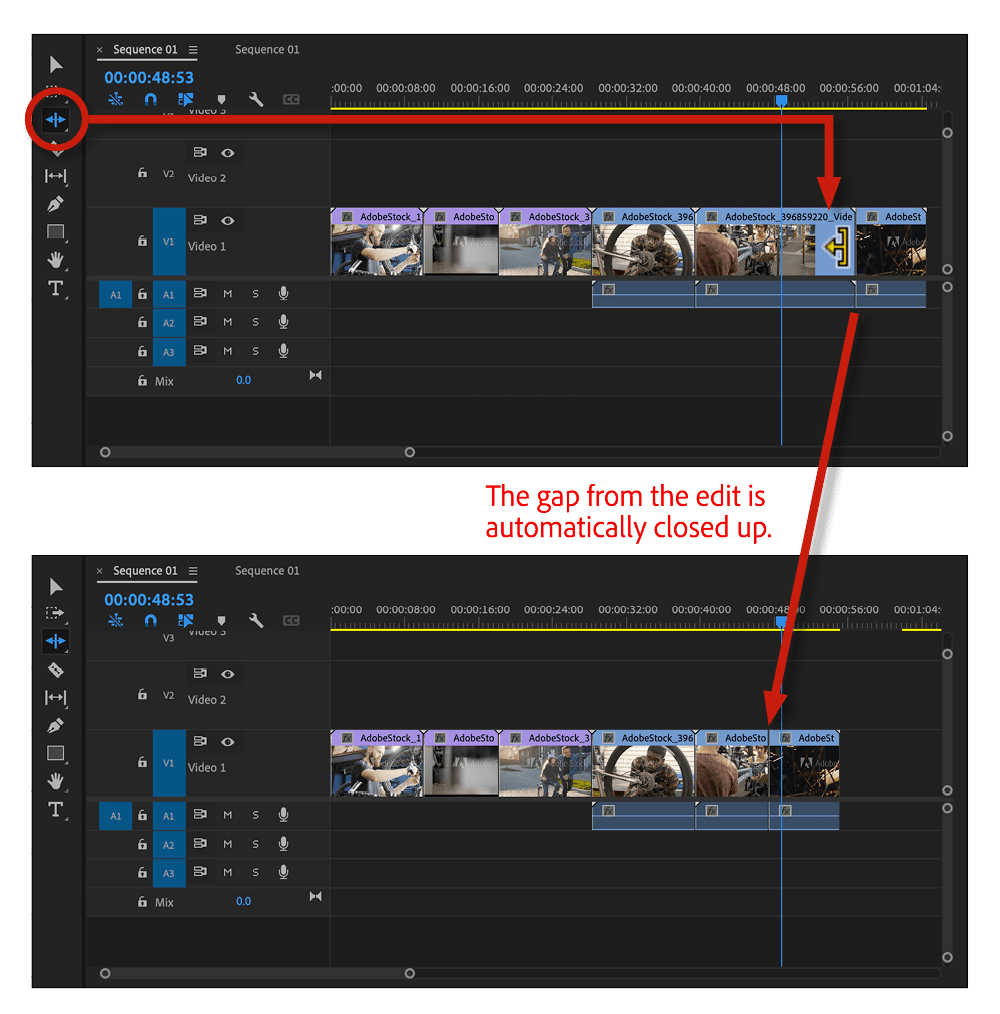This screenshot has width=1000, height=1014.
Task: Select the Razor tool in lower timeline panel
Action: [x=56, y=670]
